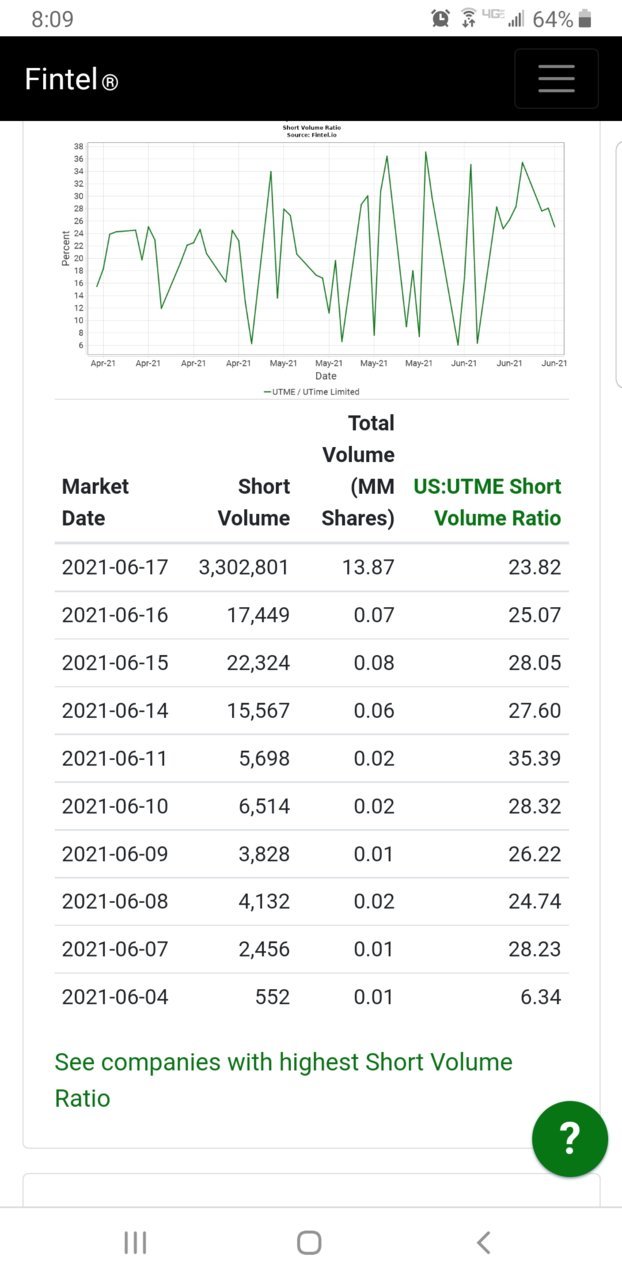Tap the chart peak near Jun-21

point(522,162)
